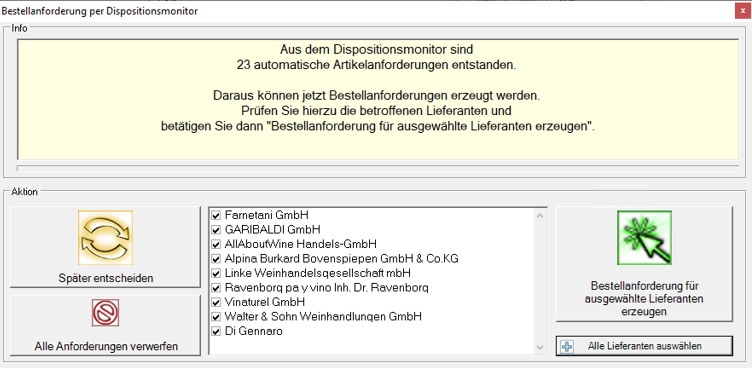
Task: Uncheck the Di Gennaro checkbox
Action: [216, 331]
